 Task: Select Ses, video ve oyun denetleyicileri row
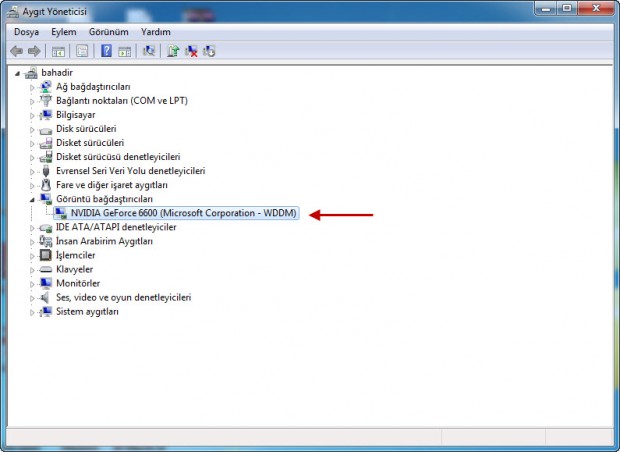[x=124, y=297]
